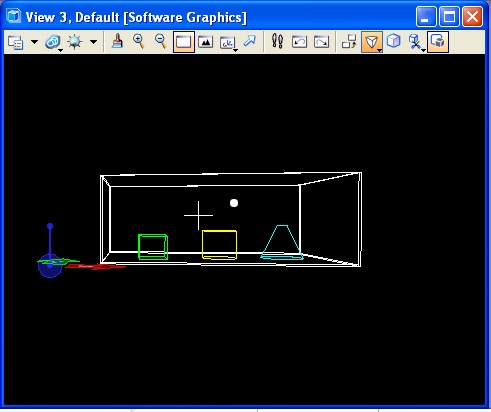Open the View Attributes tool

coord(15,42)
